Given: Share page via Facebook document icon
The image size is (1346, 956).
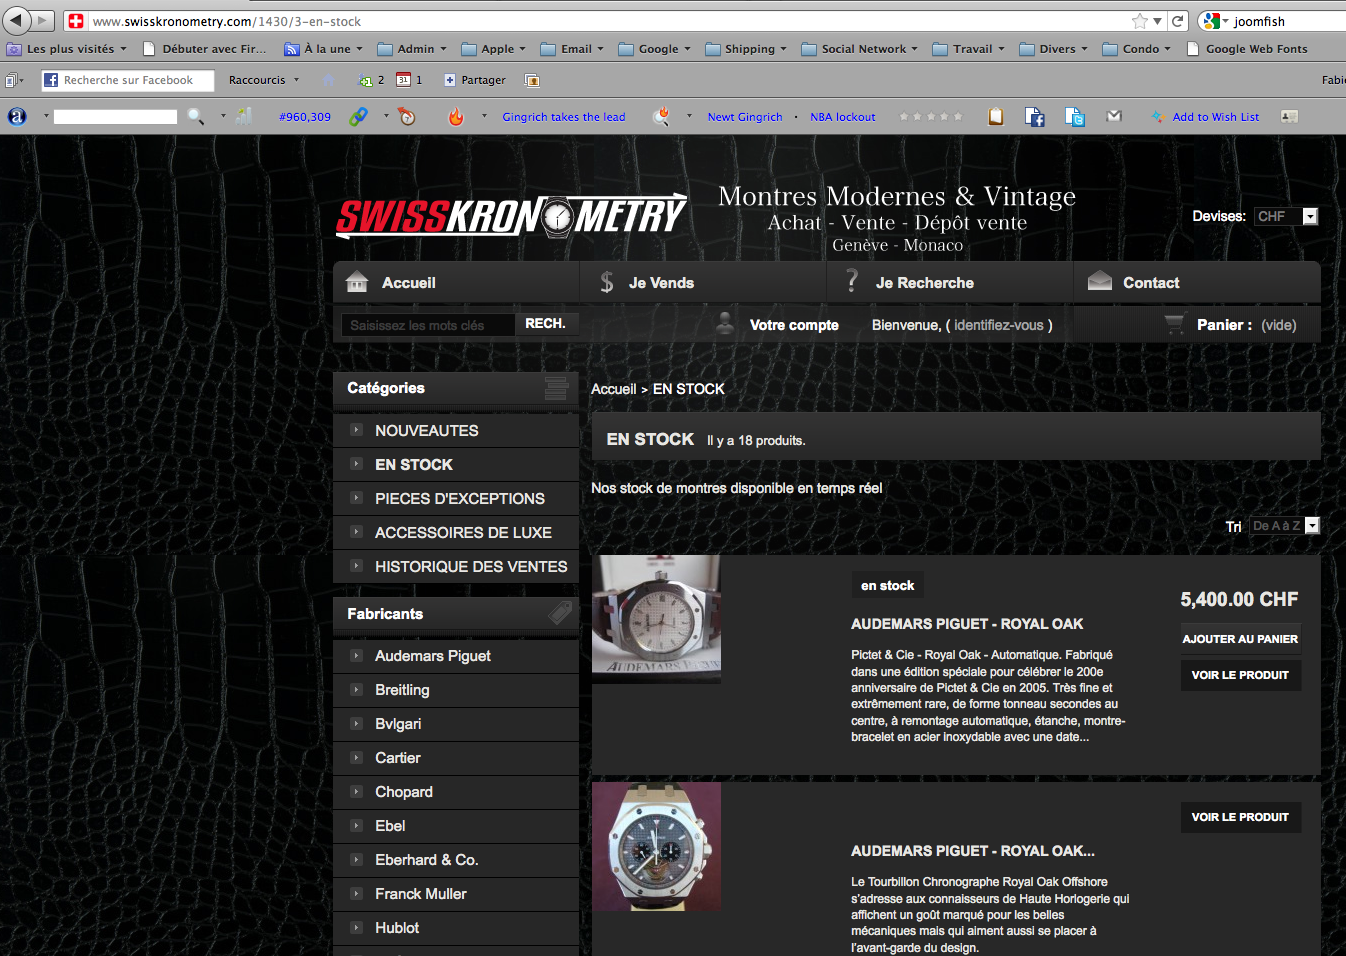Looking at the screenshot, I should pos(1035,117).
